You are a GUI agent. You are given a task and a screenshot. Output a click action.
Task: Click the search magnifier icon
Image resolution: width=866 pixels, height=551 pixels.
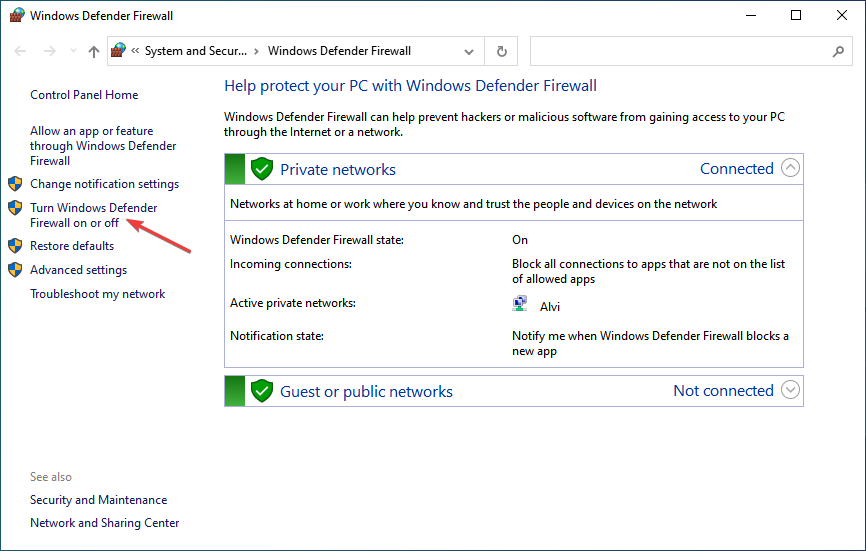point(838,51)
